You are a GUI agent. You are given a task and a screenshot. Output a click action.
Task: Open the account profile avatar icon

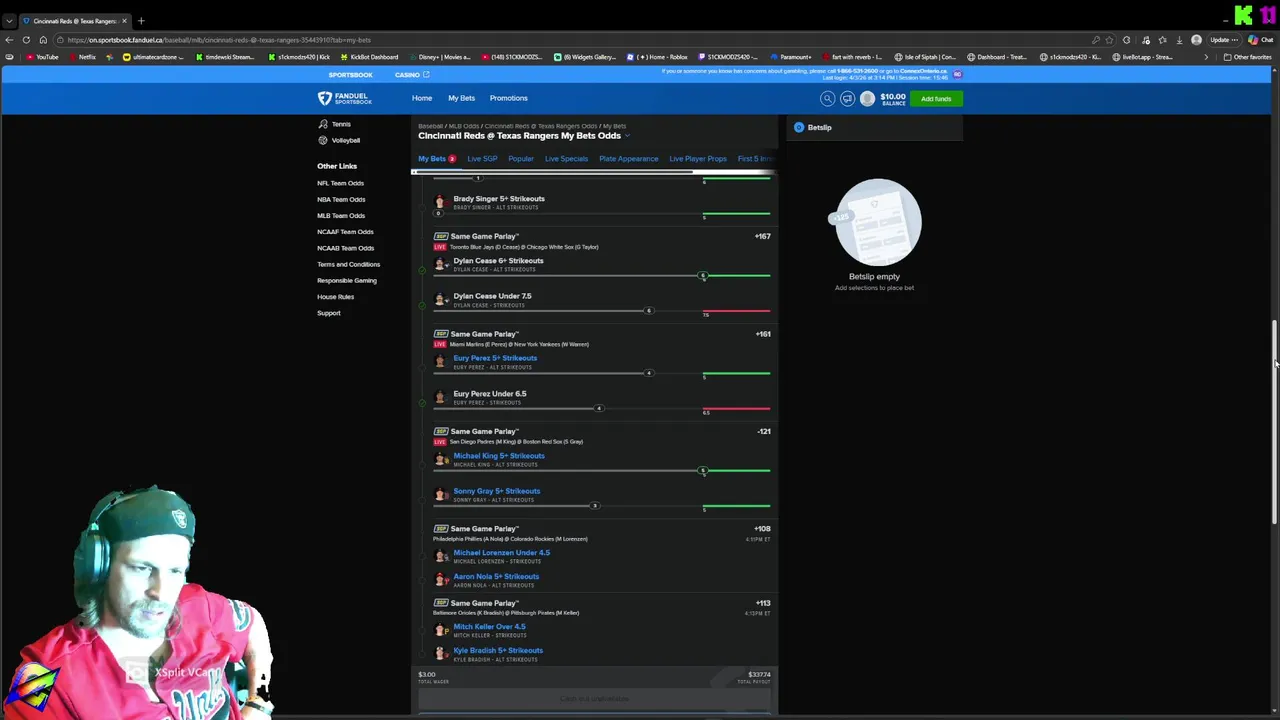[867, 98]
